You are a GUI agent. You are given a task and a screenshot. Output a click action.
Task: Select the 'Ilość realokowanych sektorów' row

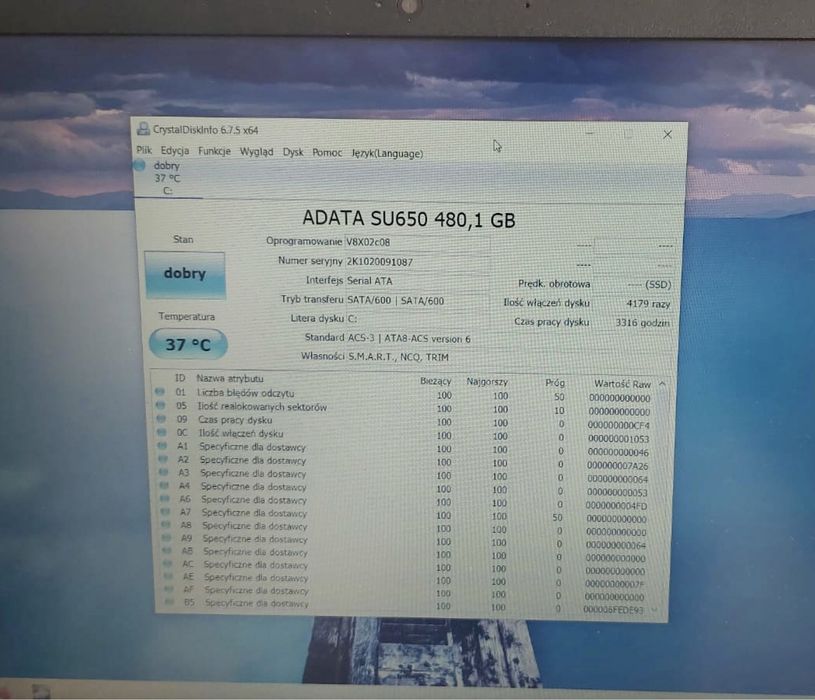pos(403,408)
